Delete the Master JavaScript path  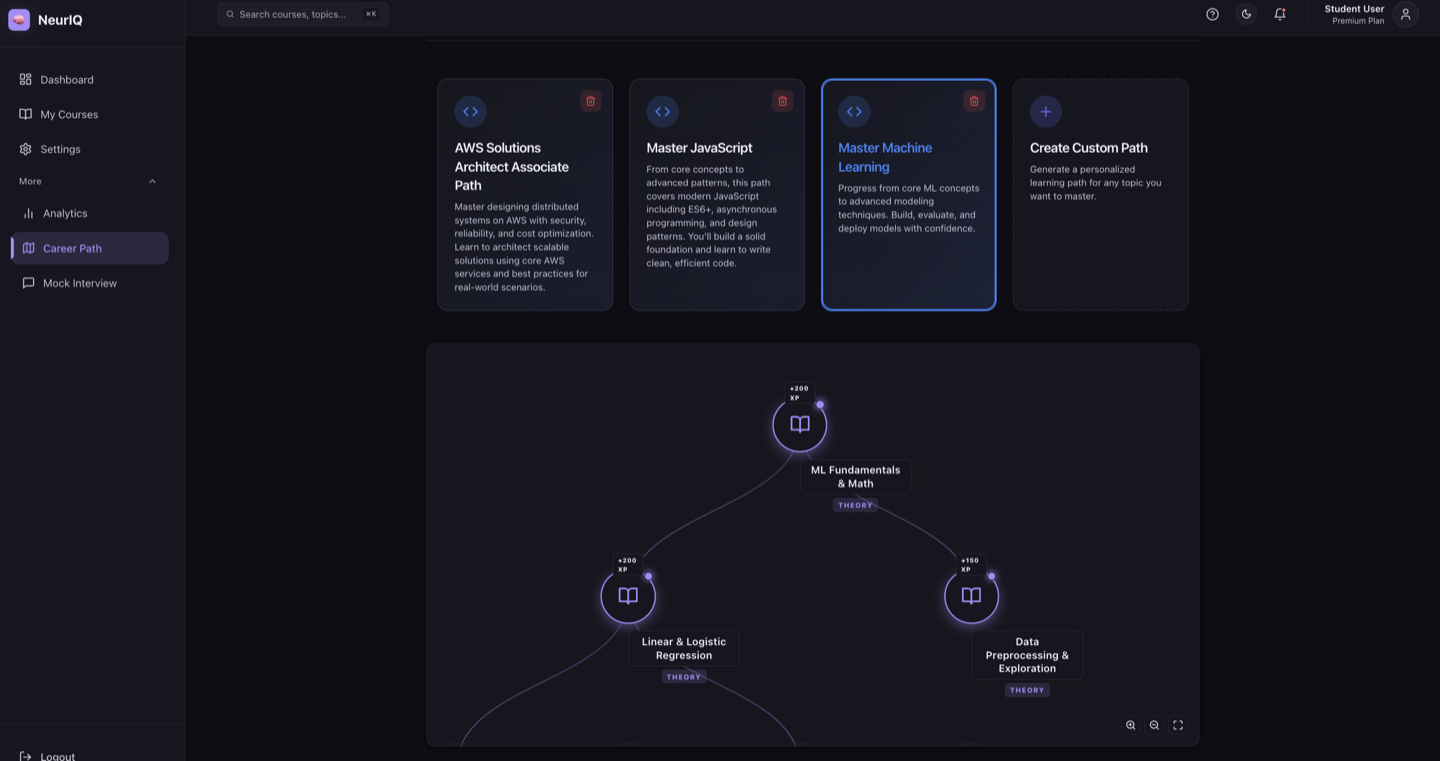click(783, 101)
